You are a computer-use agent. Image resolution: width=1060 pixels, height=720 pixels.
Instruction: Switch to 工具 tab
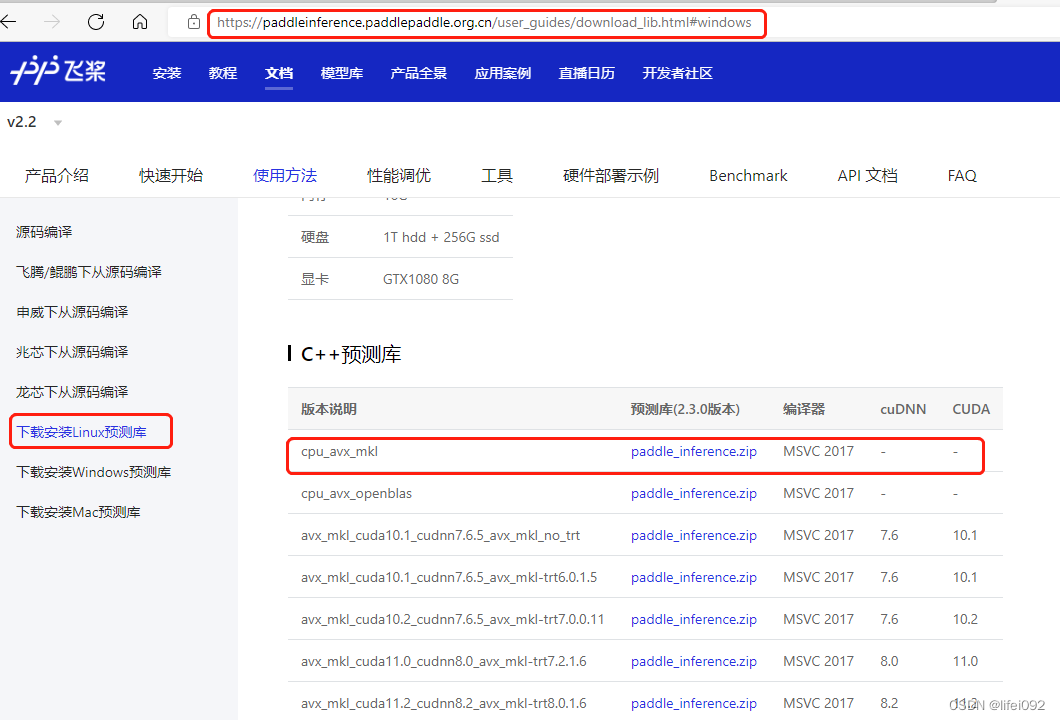click(x=497, y=176)
